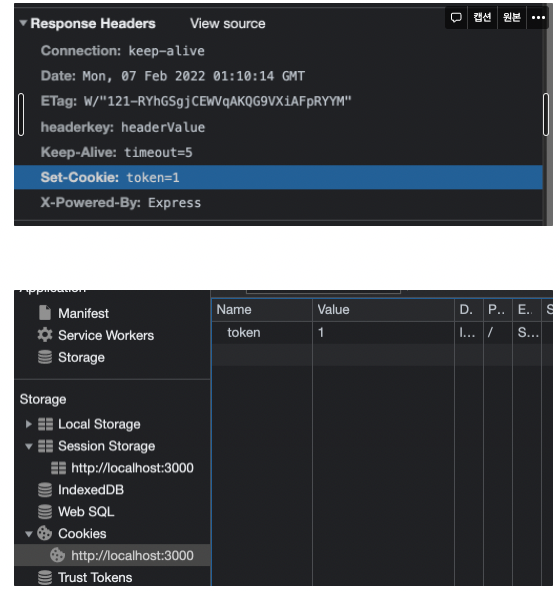Select the Cookies label
This screenshot has width=559, height=591.
(82, 533)
